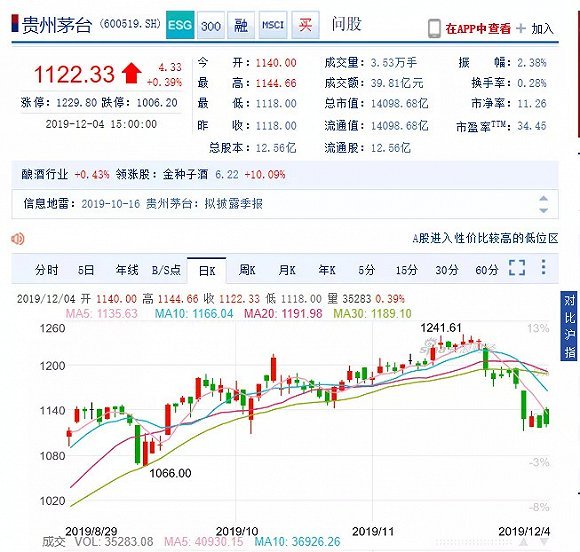
Task: Open 金种子酒 leading stock link
Action: coord(185,174)
